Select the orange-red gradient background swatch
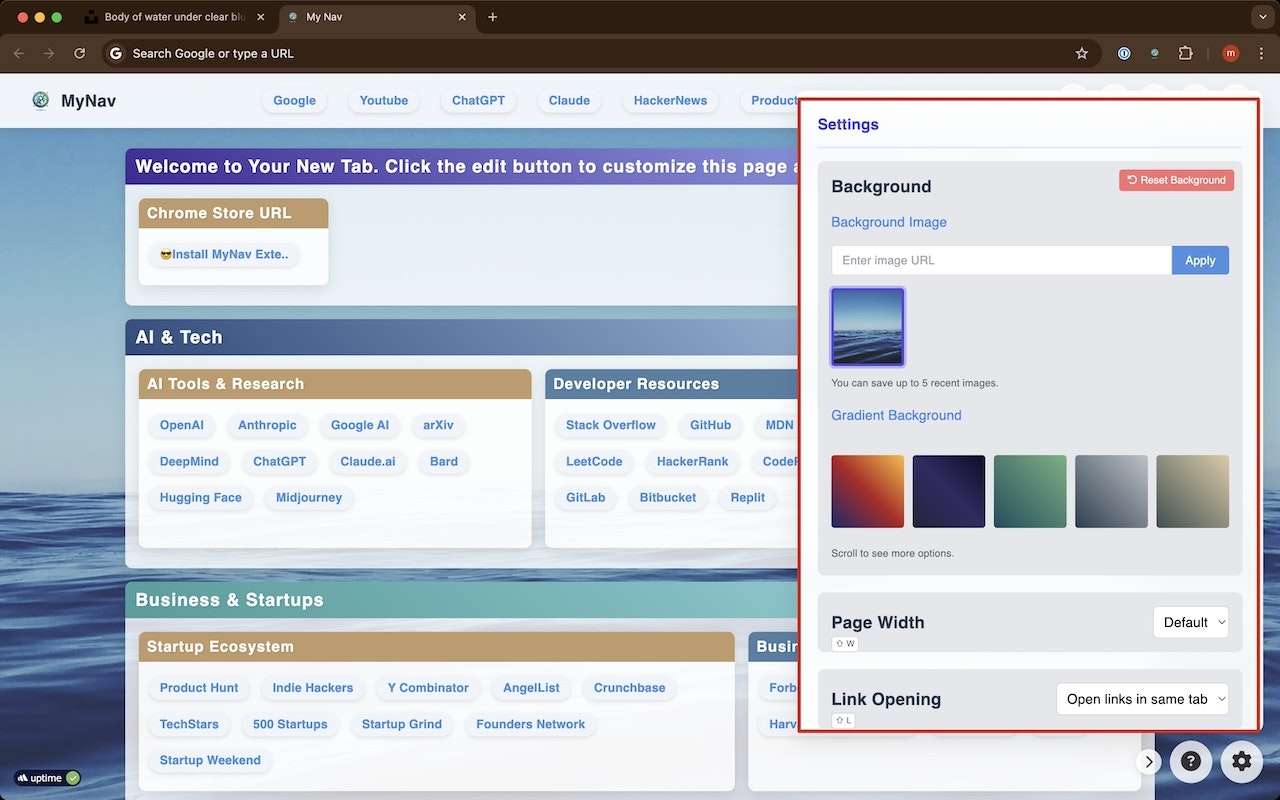The image size is (1280, 800). [868, 491]
